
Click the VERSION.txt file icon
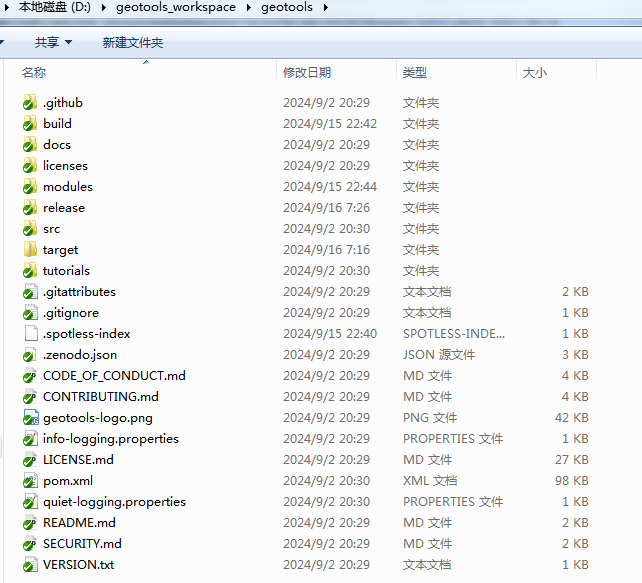(30, 565)
